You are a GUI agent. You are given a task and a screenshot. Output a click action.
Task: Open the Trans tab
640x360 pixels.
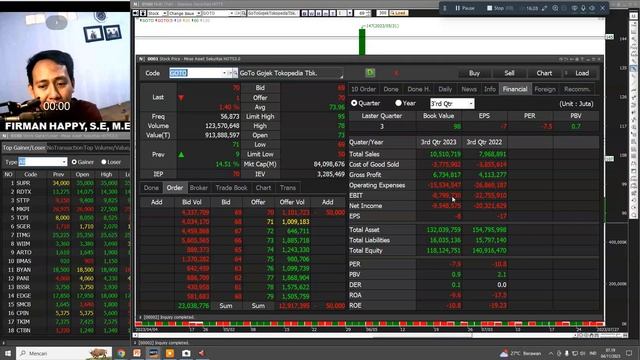(x=288, y=188)
